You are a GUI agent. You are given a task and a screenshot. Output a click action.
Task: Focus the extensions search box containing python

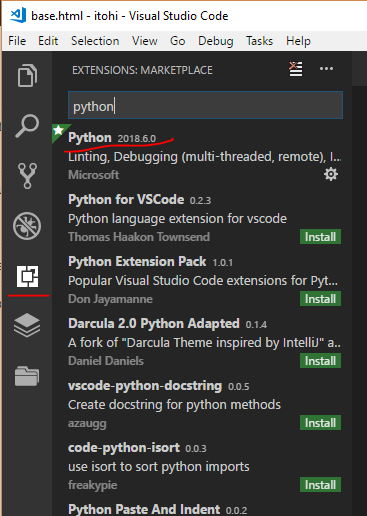(x=205, y=105)
